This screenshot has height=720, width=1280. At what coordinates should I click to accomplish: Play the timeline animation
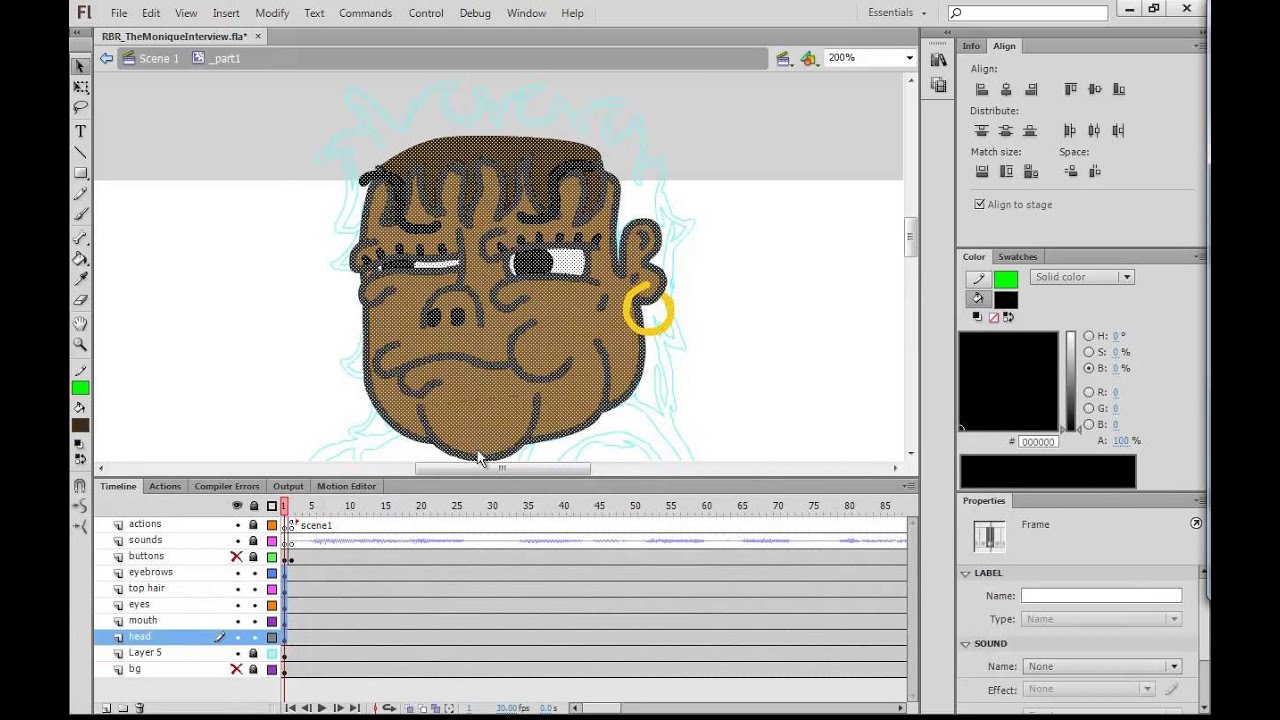[322, 708]
